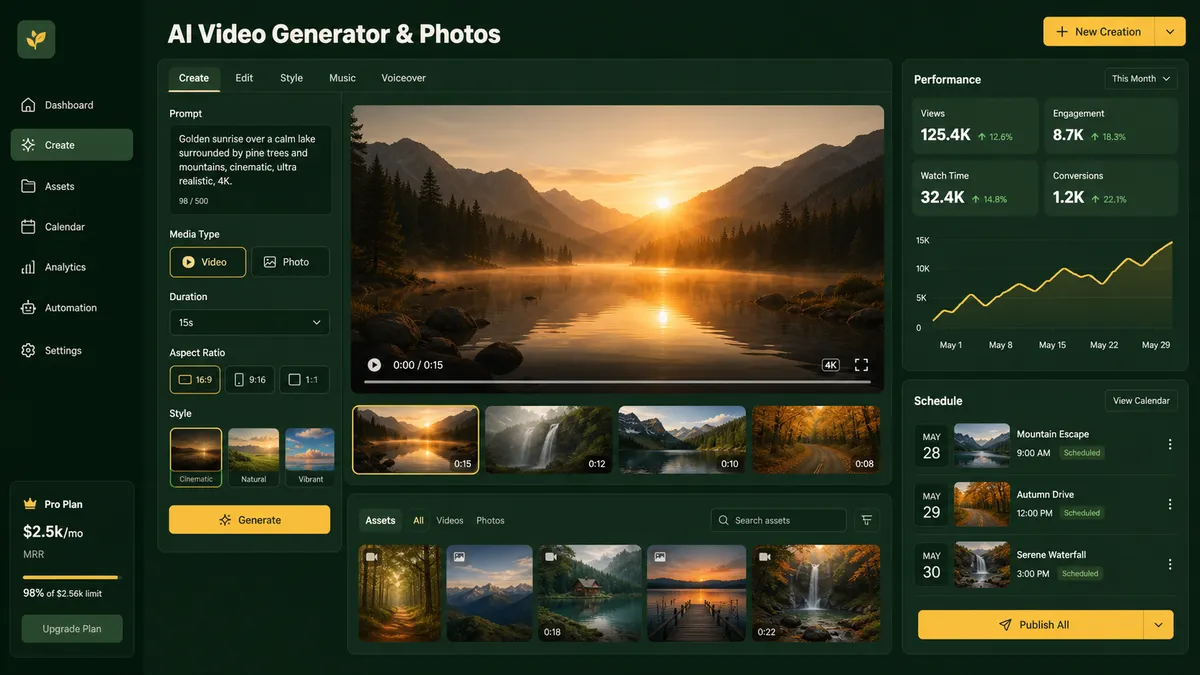Click the prompt text box

point(250,169)
